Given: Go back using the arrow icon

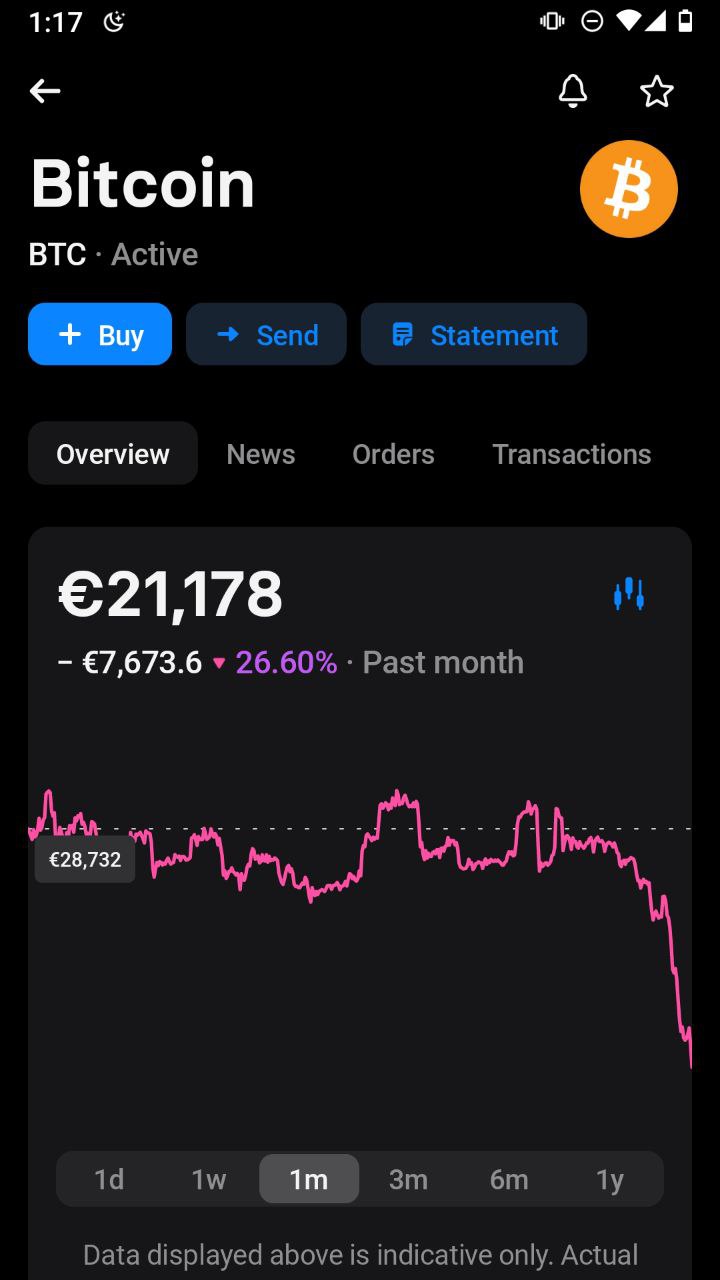Looking at the screenshot, I should (x=45, y=92).
